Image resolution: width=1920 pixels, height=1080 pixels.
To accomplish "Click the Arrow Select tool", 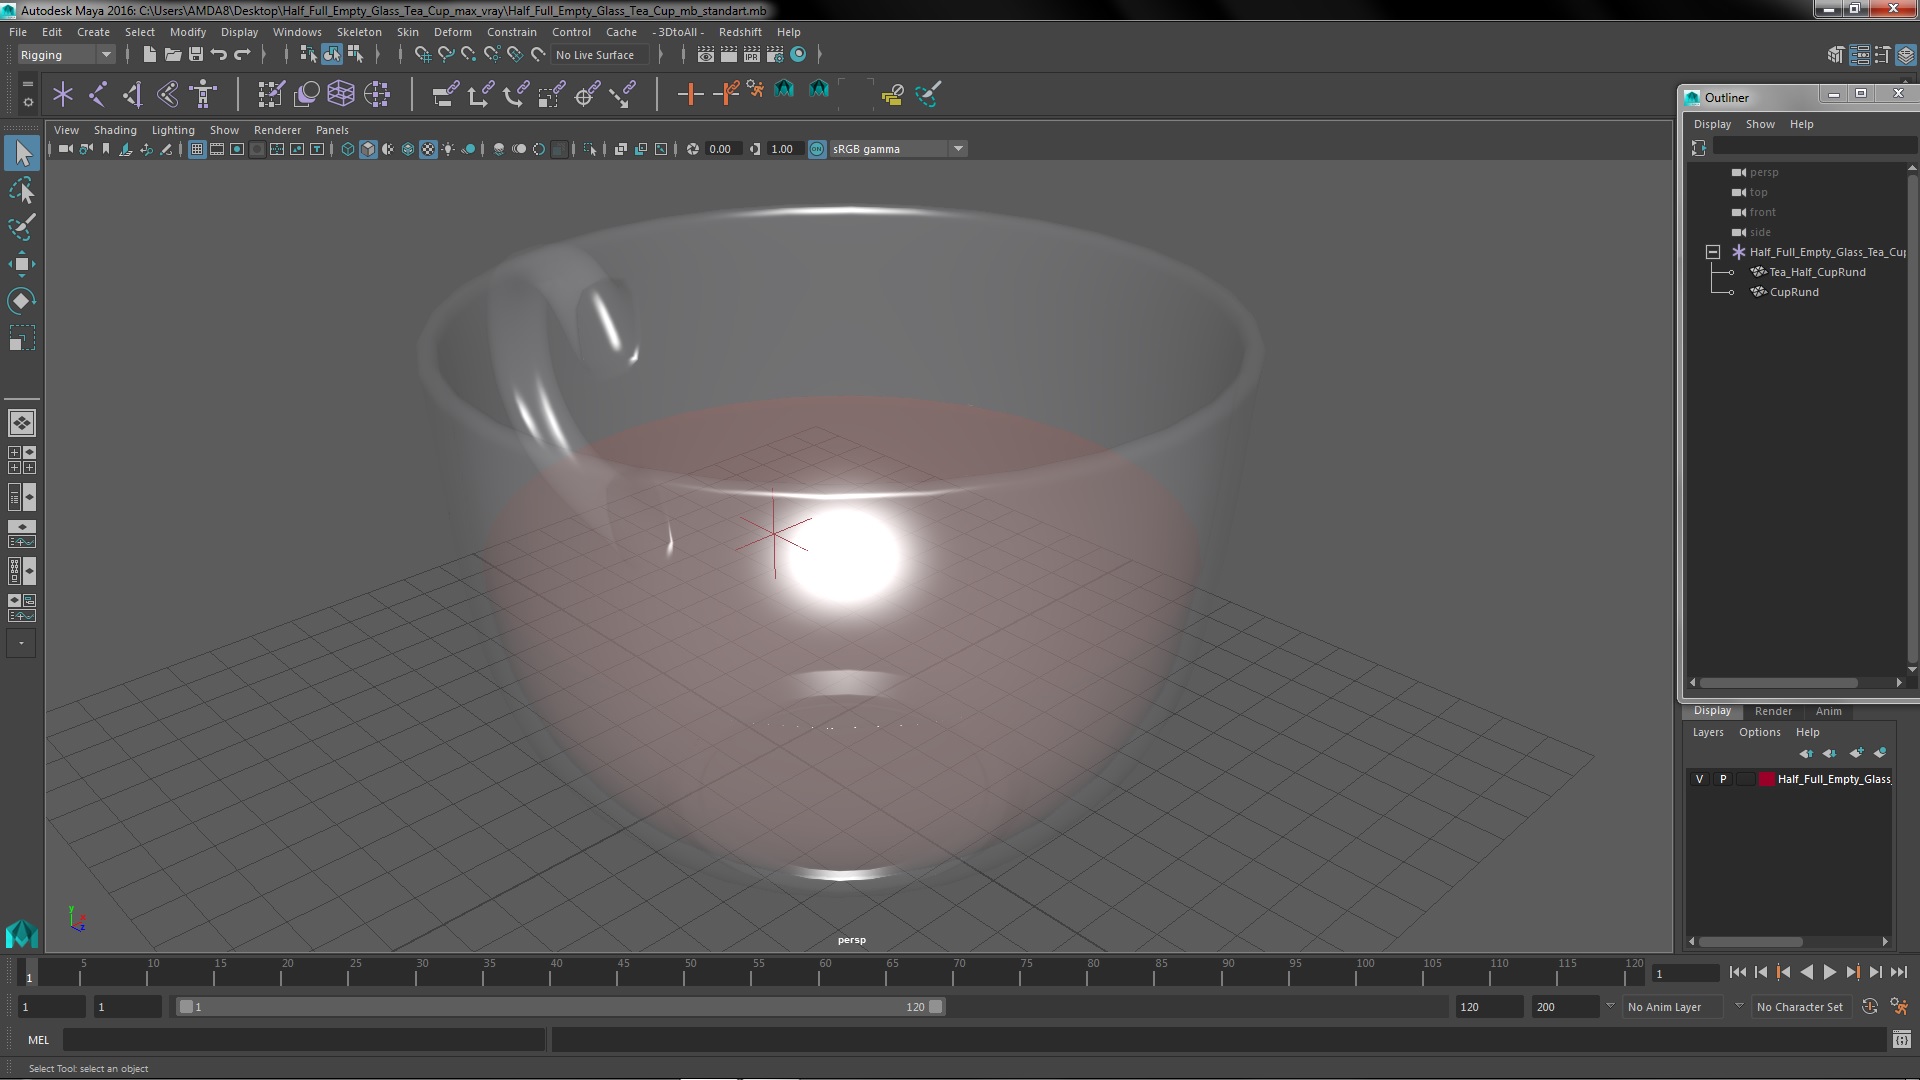I will coord(22,153).
